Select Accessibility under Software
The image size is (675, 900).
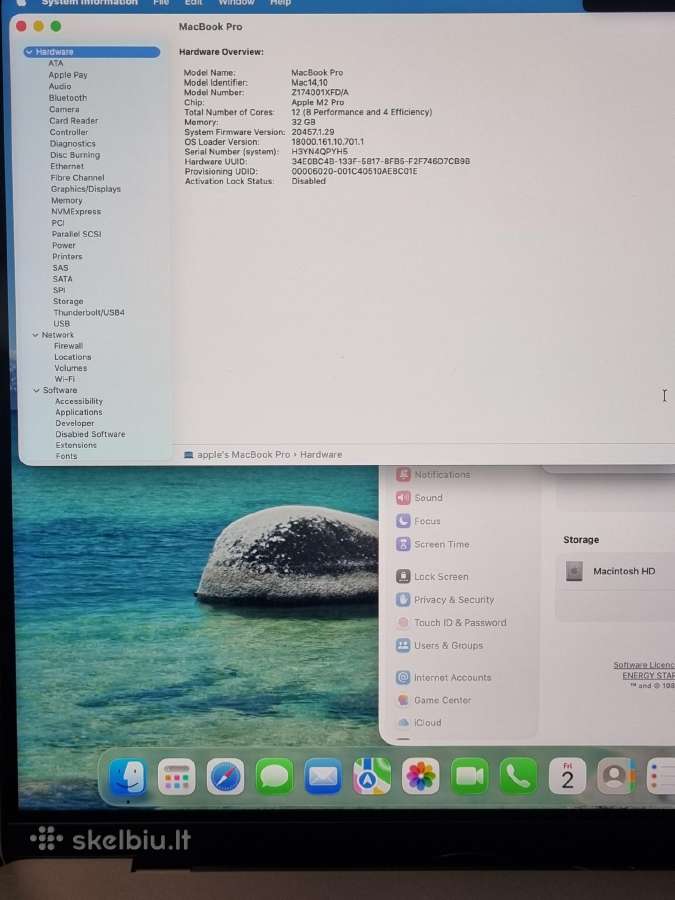point(79,401)
